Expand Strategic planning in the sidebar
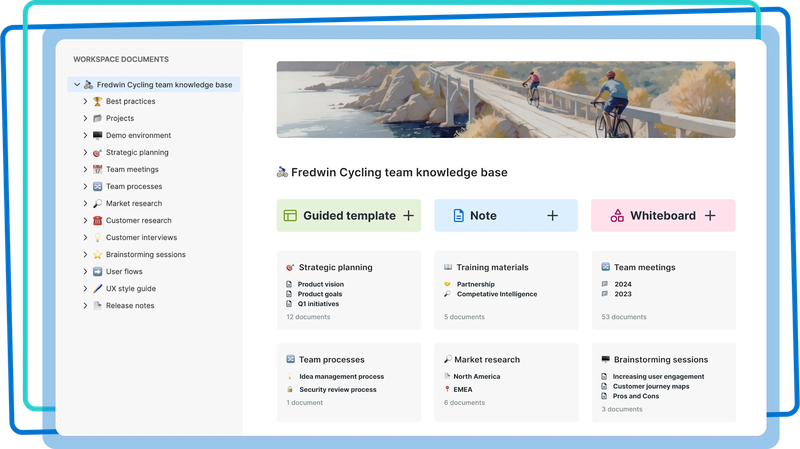This screenshot has width=800, height=449. click(85, 153)
